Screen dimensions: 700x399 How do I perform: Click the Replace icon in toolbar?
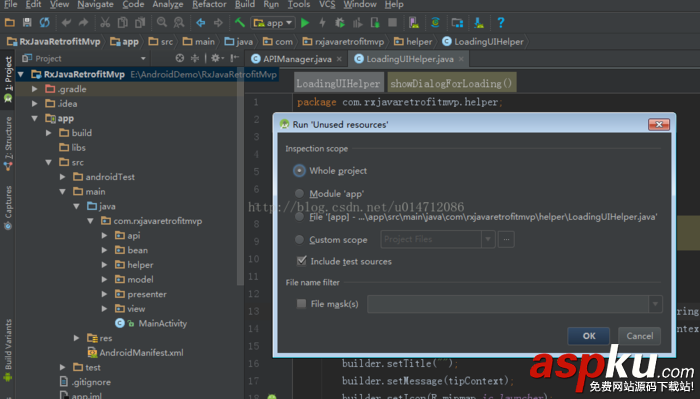coord(179,22)
